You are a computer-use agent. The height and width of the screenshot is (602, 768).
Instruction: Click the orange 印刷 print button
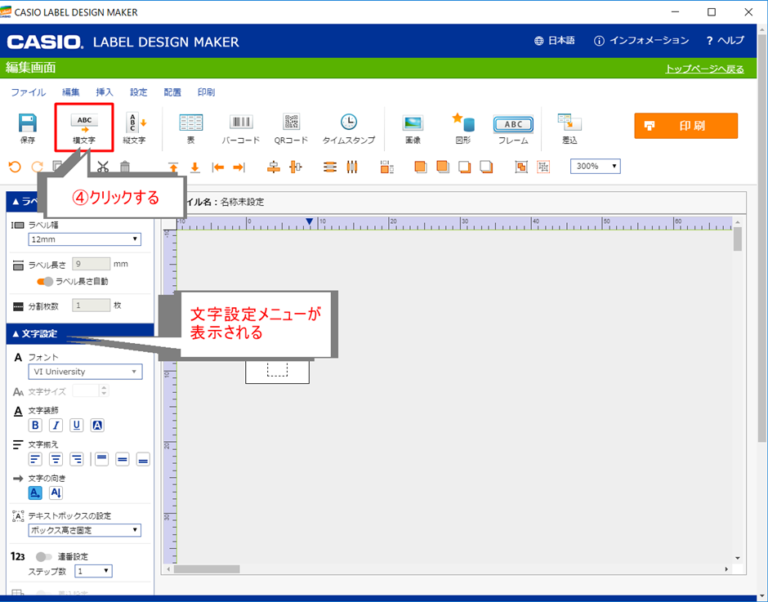pos(686,126)
